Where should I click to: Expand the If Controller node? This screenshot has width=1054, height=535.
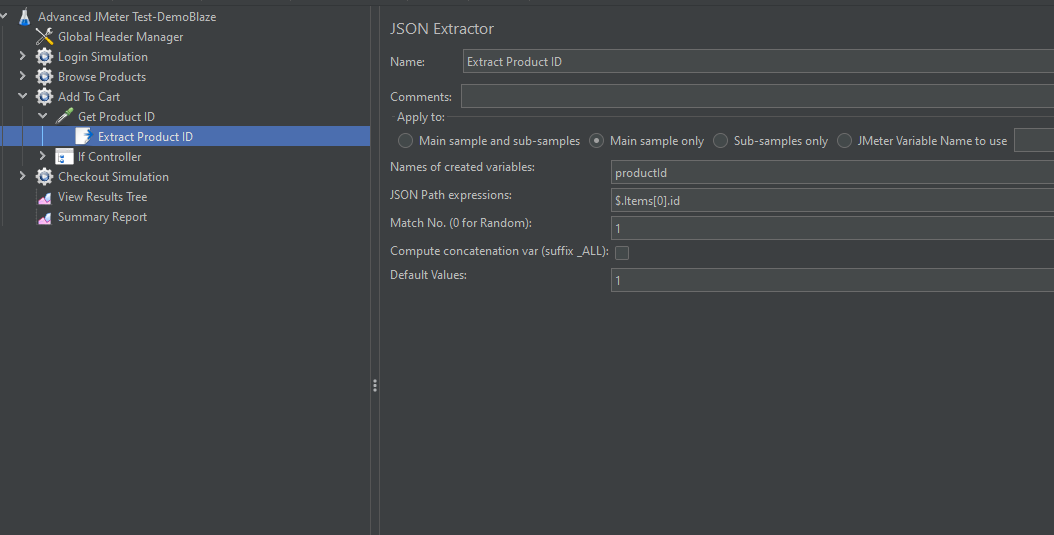pos(42,156)
